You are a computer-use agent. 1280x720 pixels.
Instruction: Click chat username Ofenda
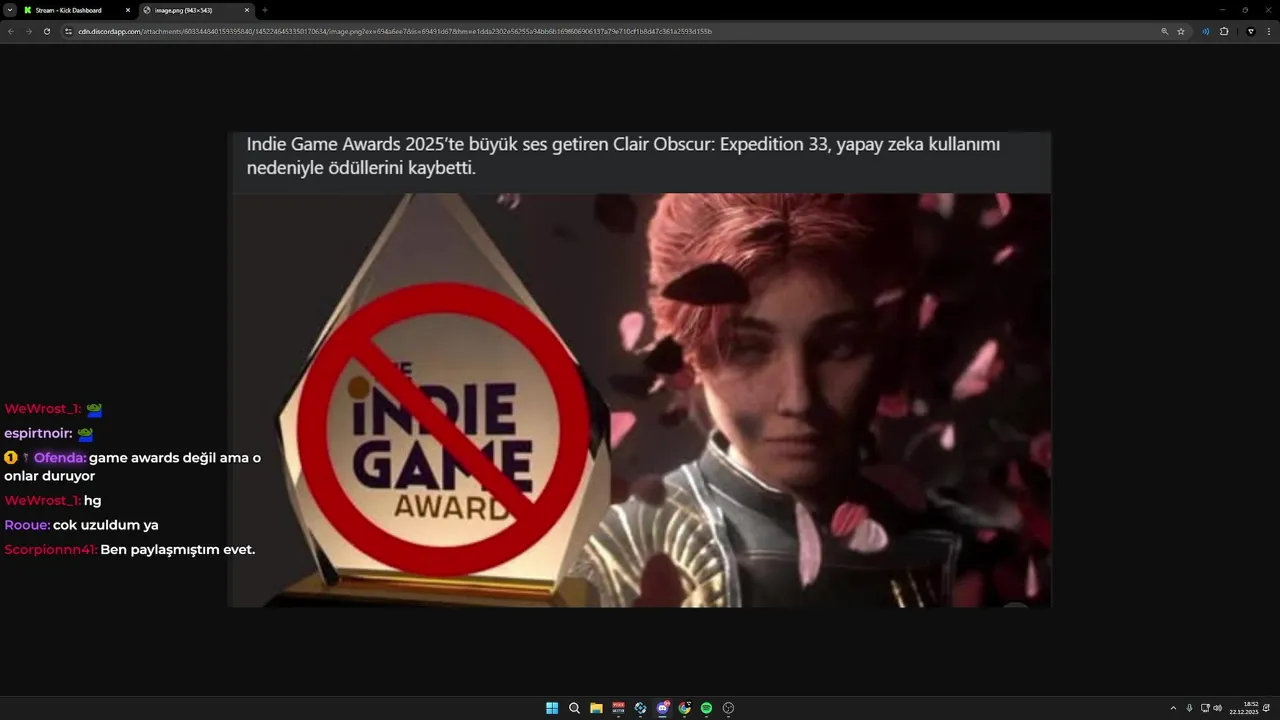point(60,458)
